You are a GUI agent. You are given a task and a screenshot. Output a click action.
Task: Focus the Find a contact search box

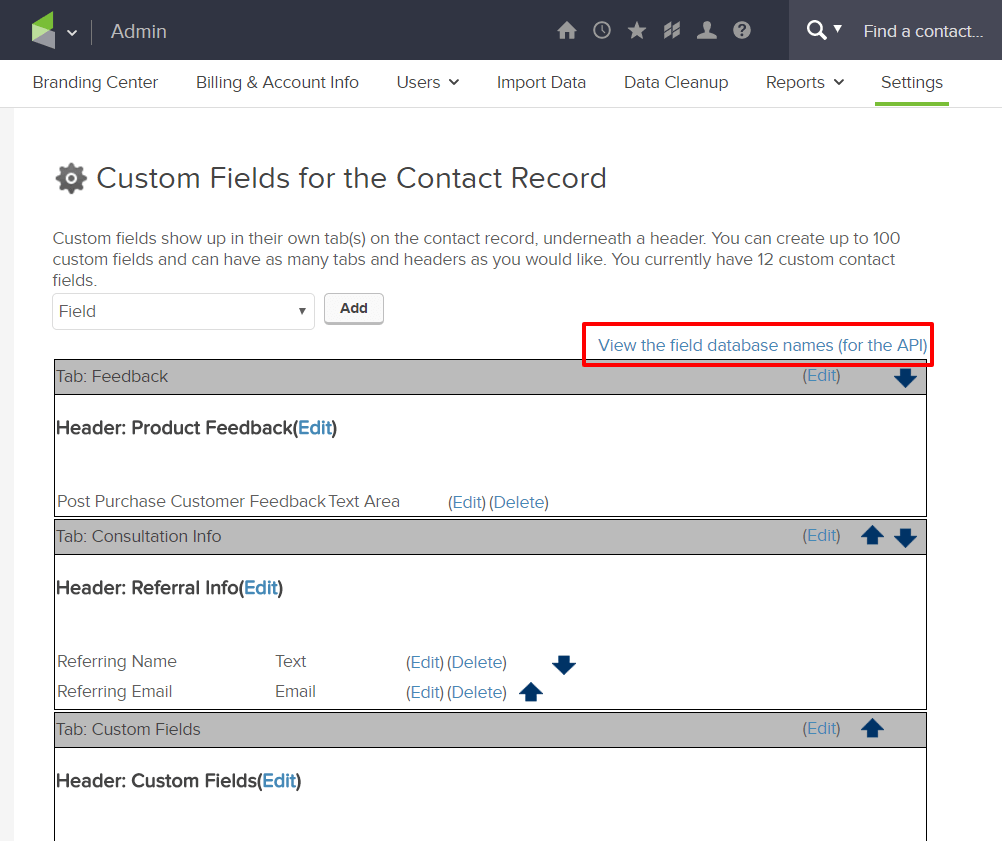coord(923,31)
